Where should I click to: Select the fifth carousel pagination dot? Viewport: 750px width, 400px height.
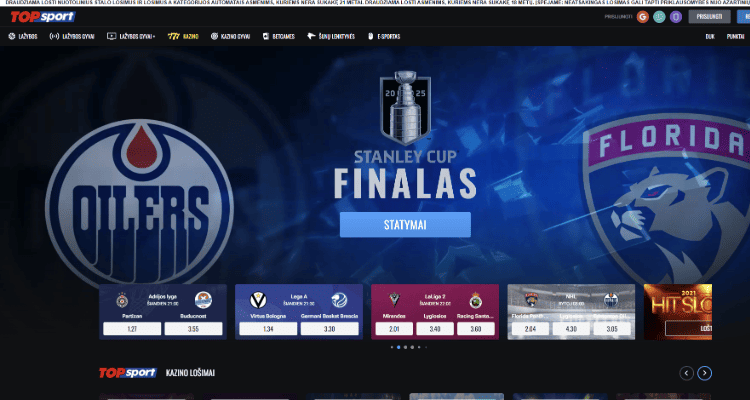[419, 347]
